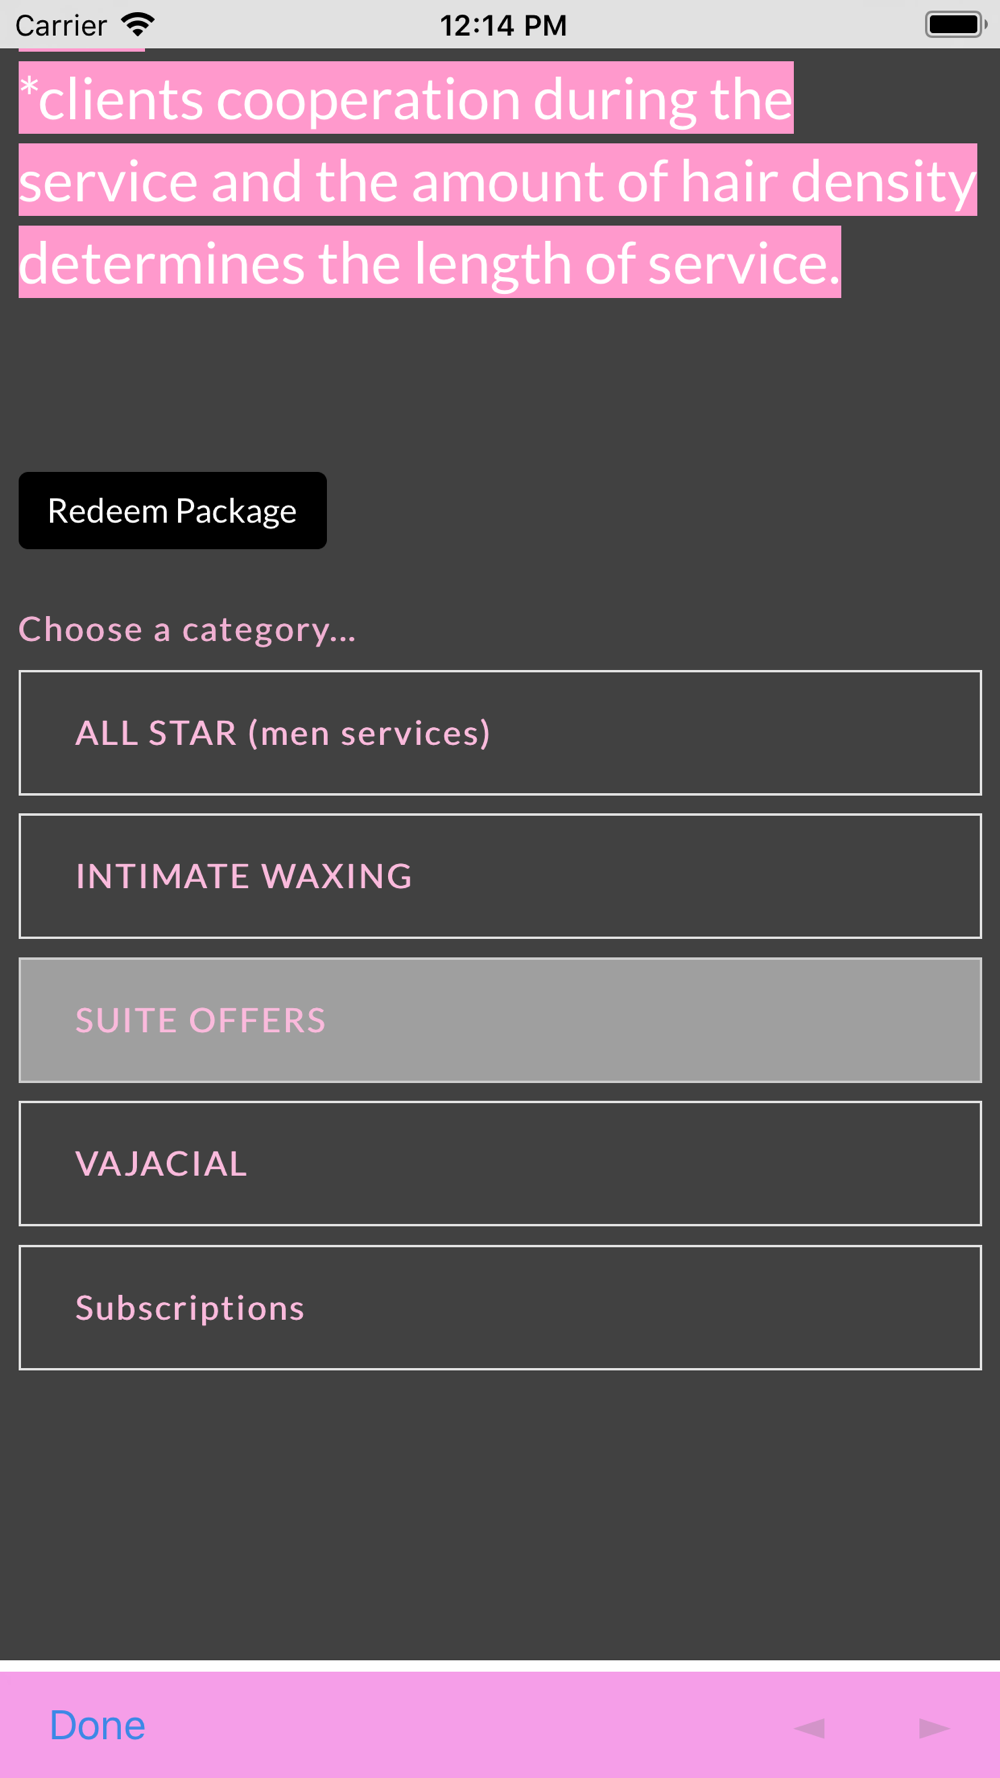Tap the pink highlight strip under status bar
1000x1778 pixels.
(82, 48)
